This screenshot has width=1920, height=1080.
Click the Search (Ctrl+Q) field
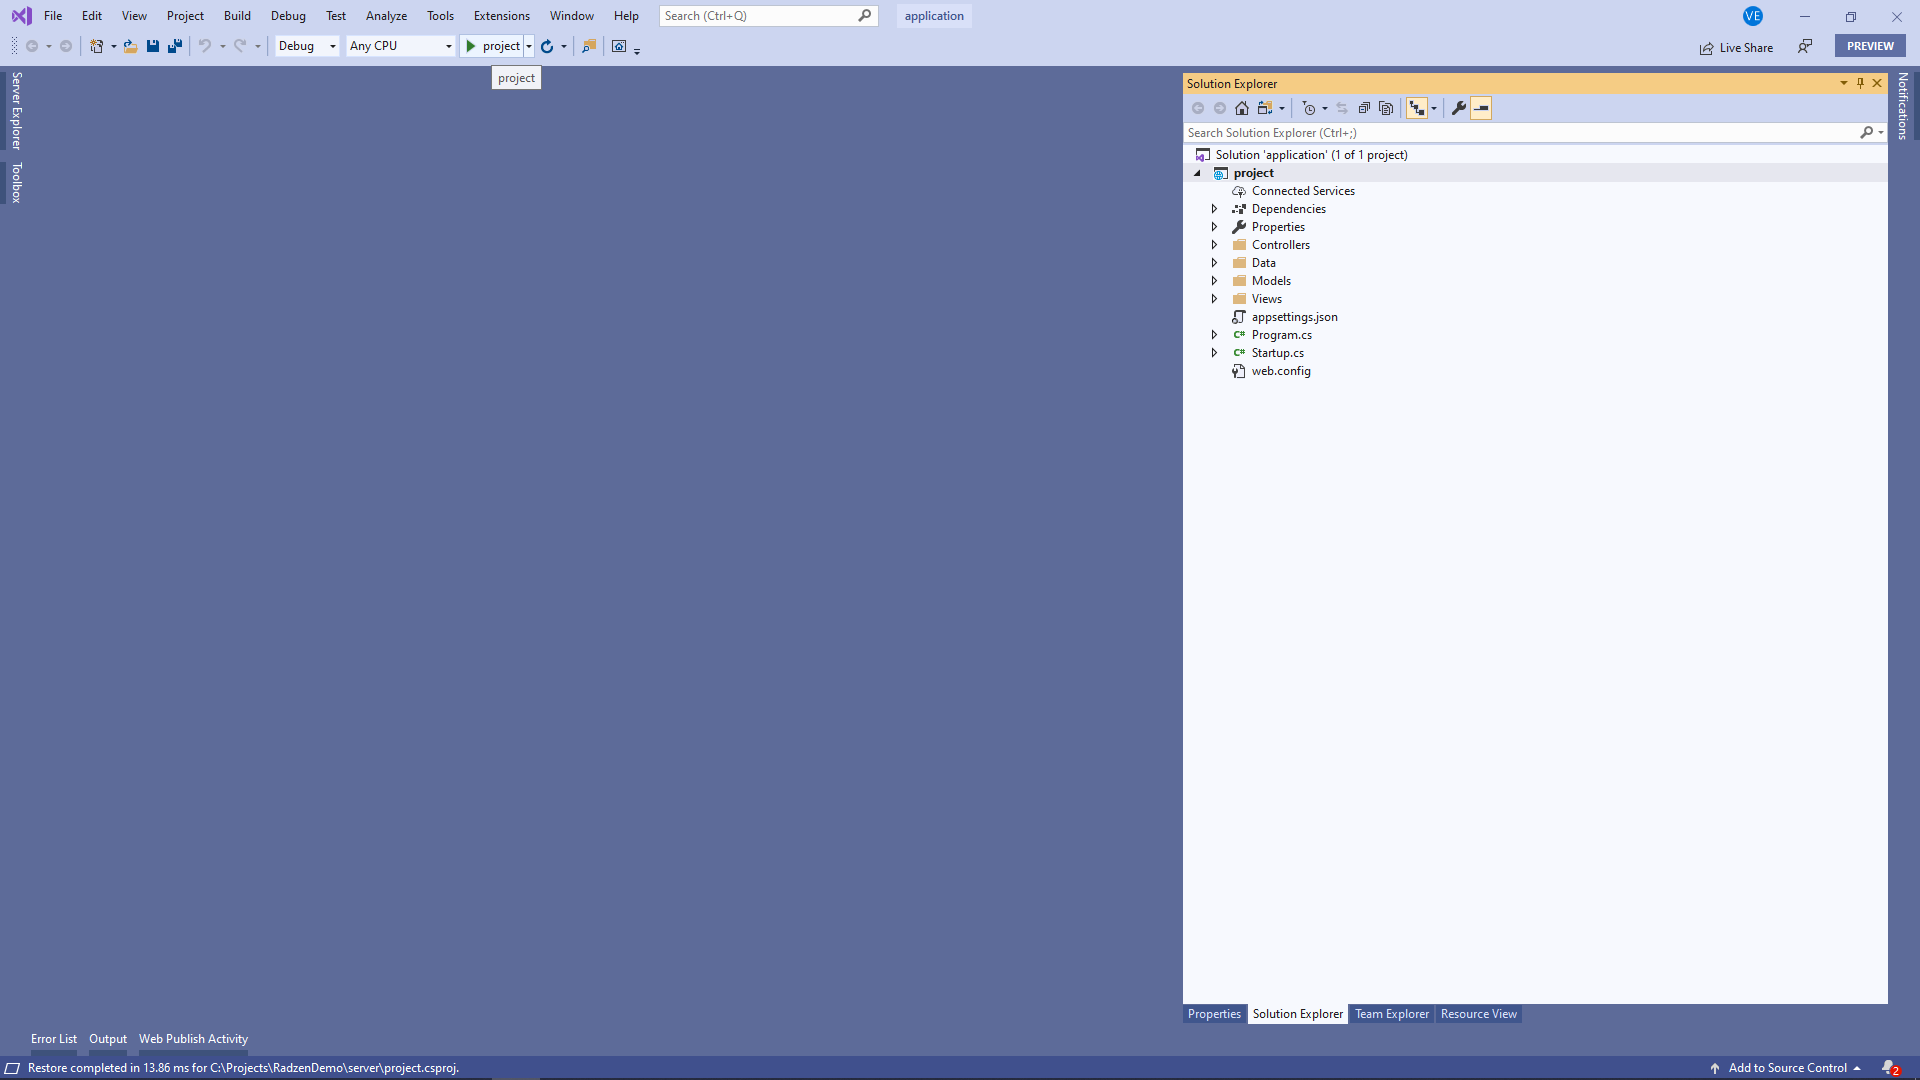pyautogui.click(x=768, y=16)
